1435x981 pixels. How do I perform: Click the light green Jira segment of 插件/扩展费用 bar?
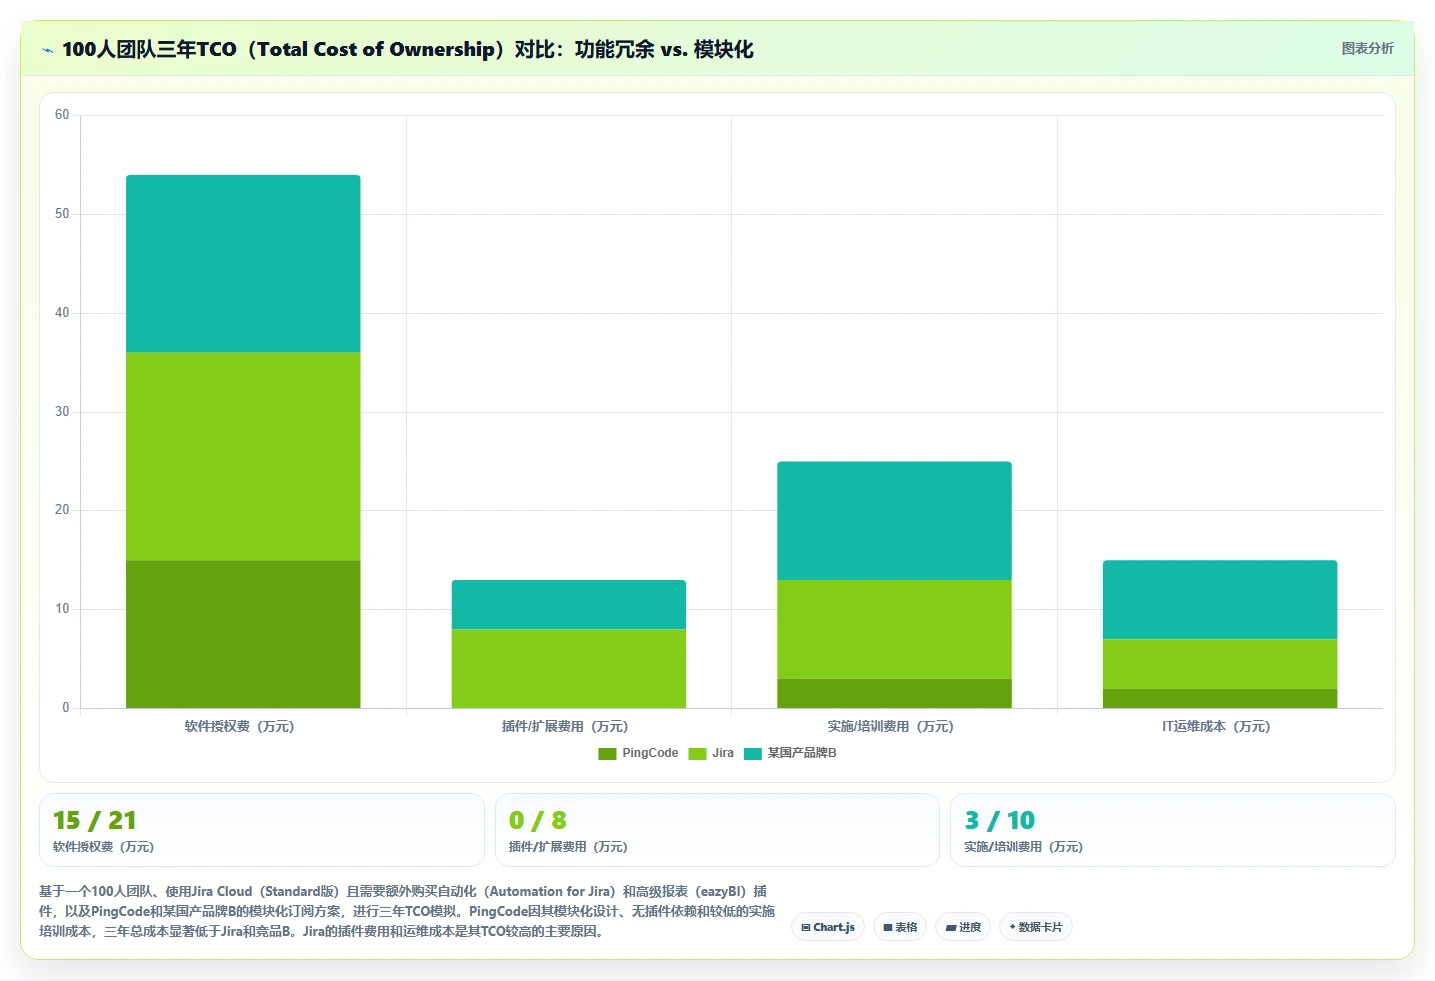pyautogui.click(x=569, y=668)
